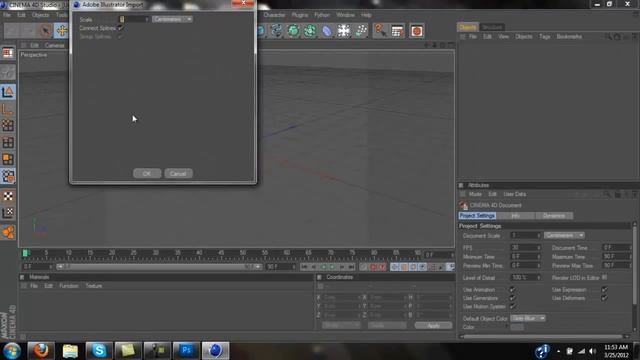Image resolution: width=640 pixels, height=360 pixels.
Task: Toggle Use Generators checkbox
Action: point(512,298)
